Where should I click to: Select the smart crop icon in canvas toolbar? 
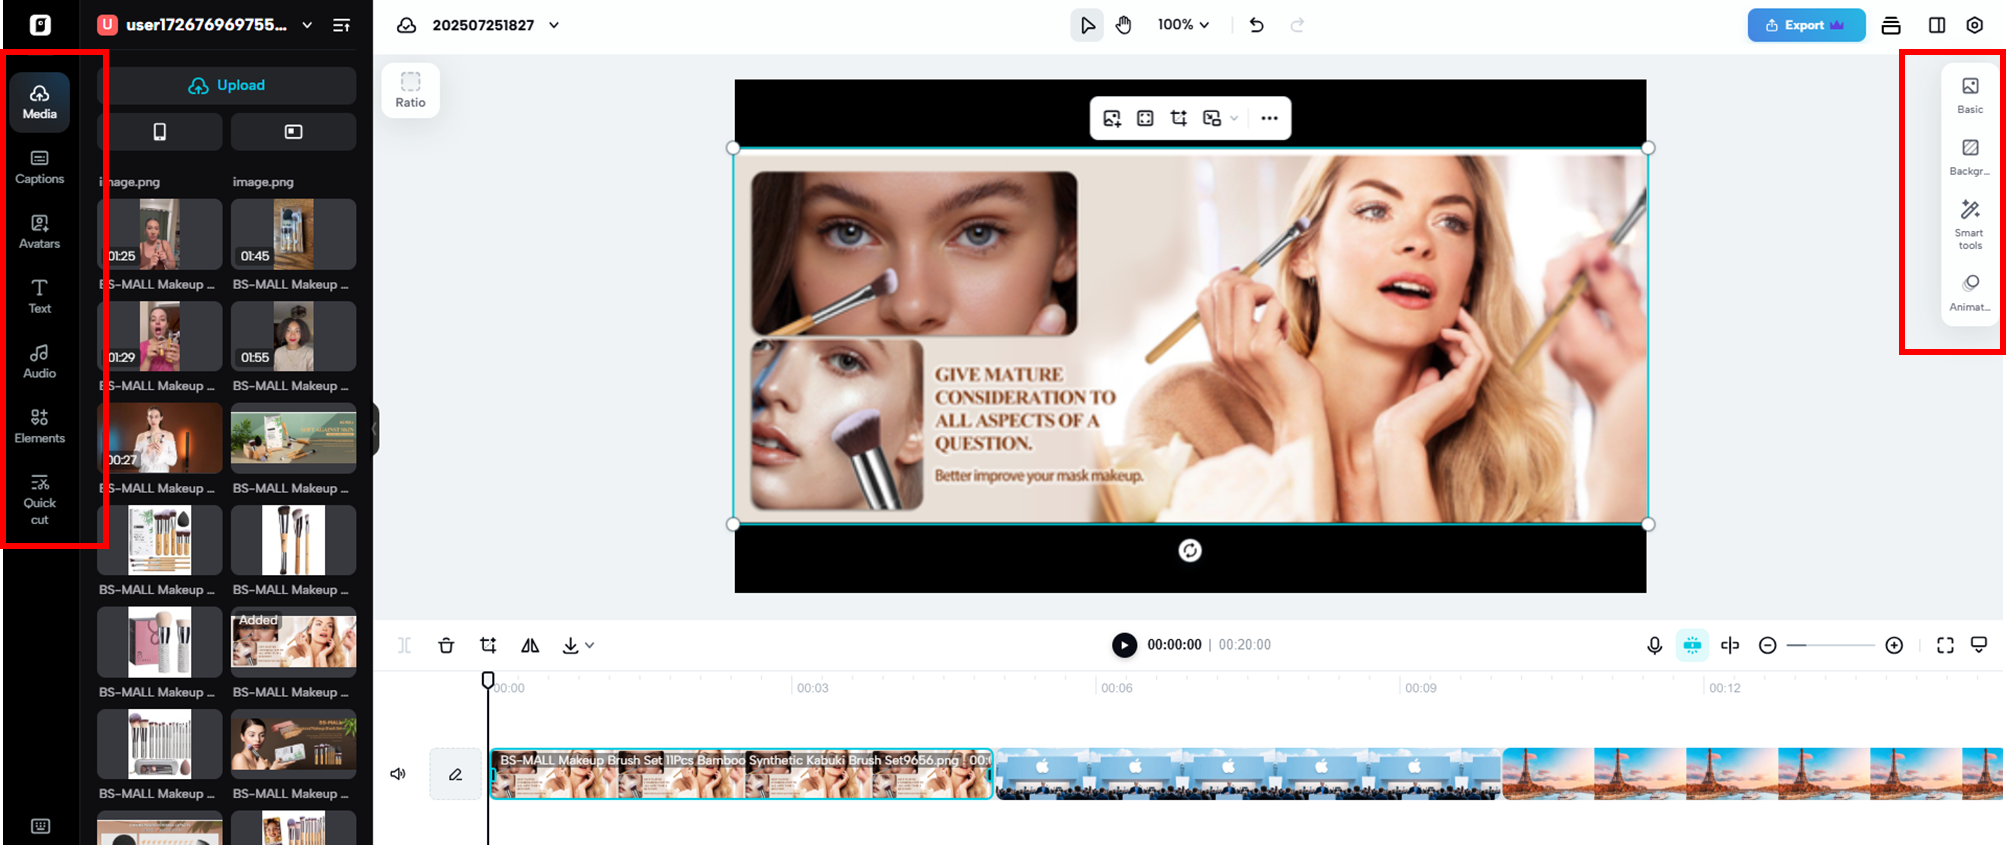[x=1179, y=118]
